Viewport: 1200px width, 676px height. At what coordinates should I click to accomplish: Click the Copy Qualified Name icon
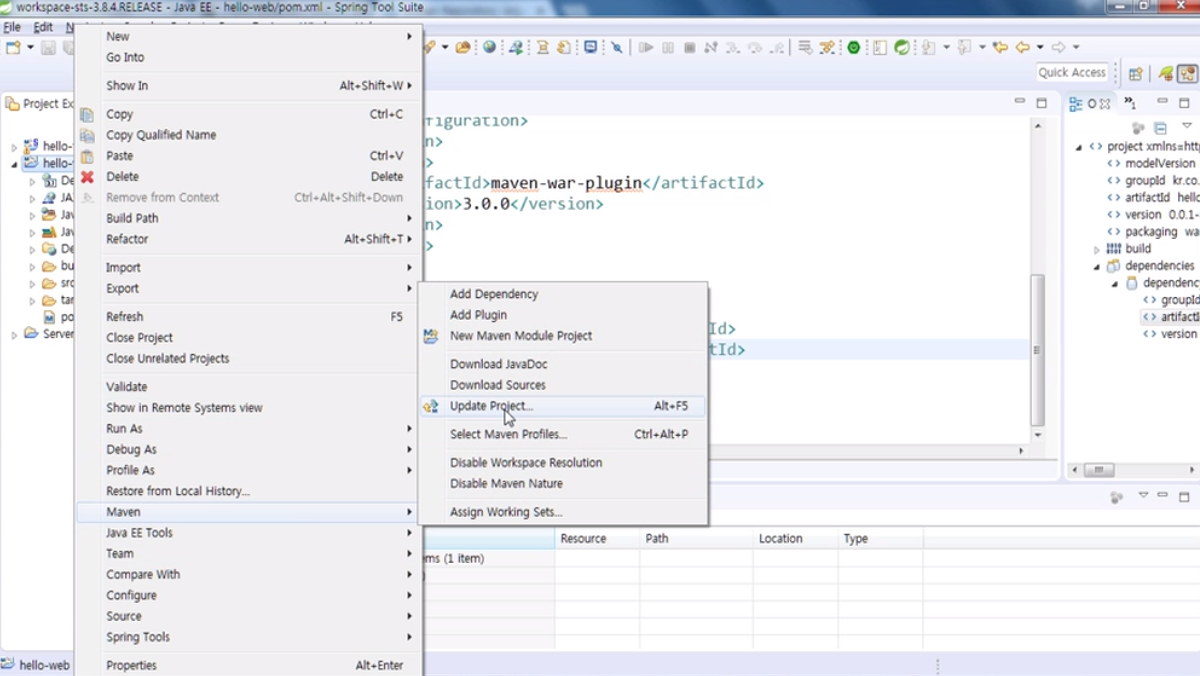click(87, 135)
